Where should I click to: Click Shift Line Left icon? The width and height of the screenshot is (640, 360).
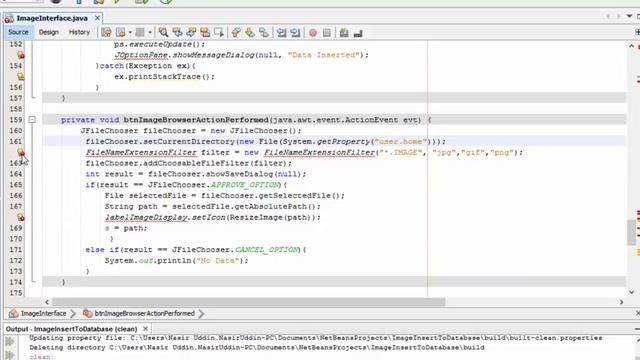[x=281, y=32]
